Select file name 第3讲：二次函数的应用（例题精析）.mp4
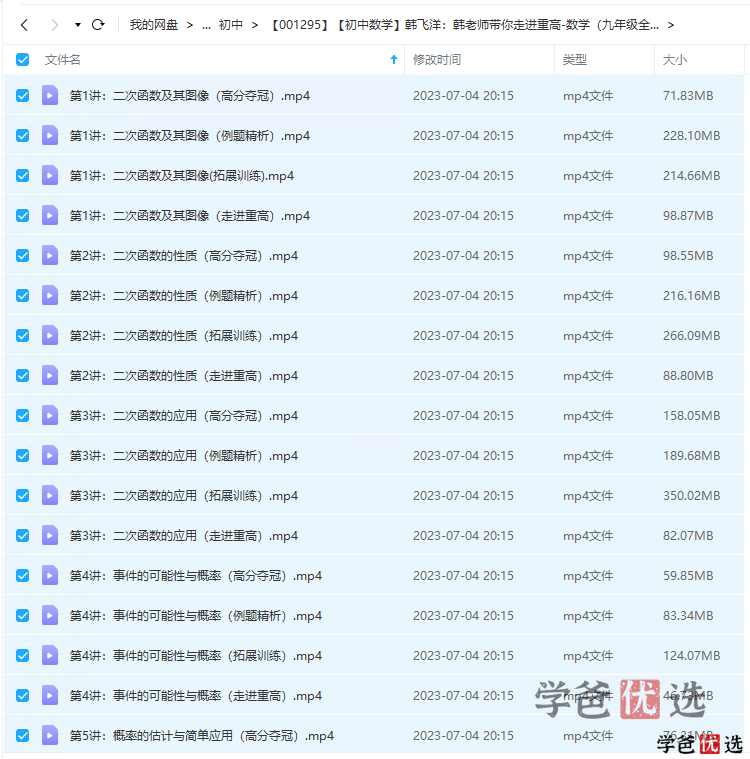This screenshot has height=759, width=750. (184, 456)
